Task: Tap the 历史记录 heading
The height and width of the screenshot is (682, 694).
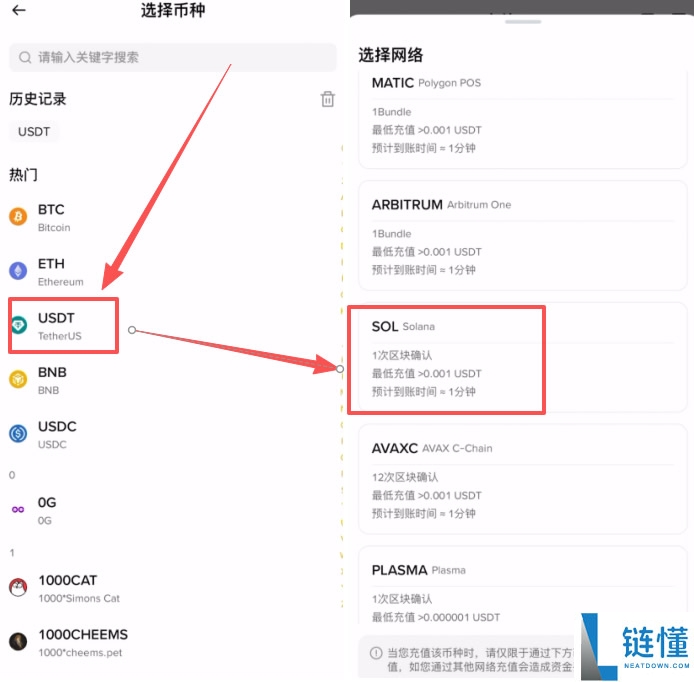Action: click(x=38, y=99)
